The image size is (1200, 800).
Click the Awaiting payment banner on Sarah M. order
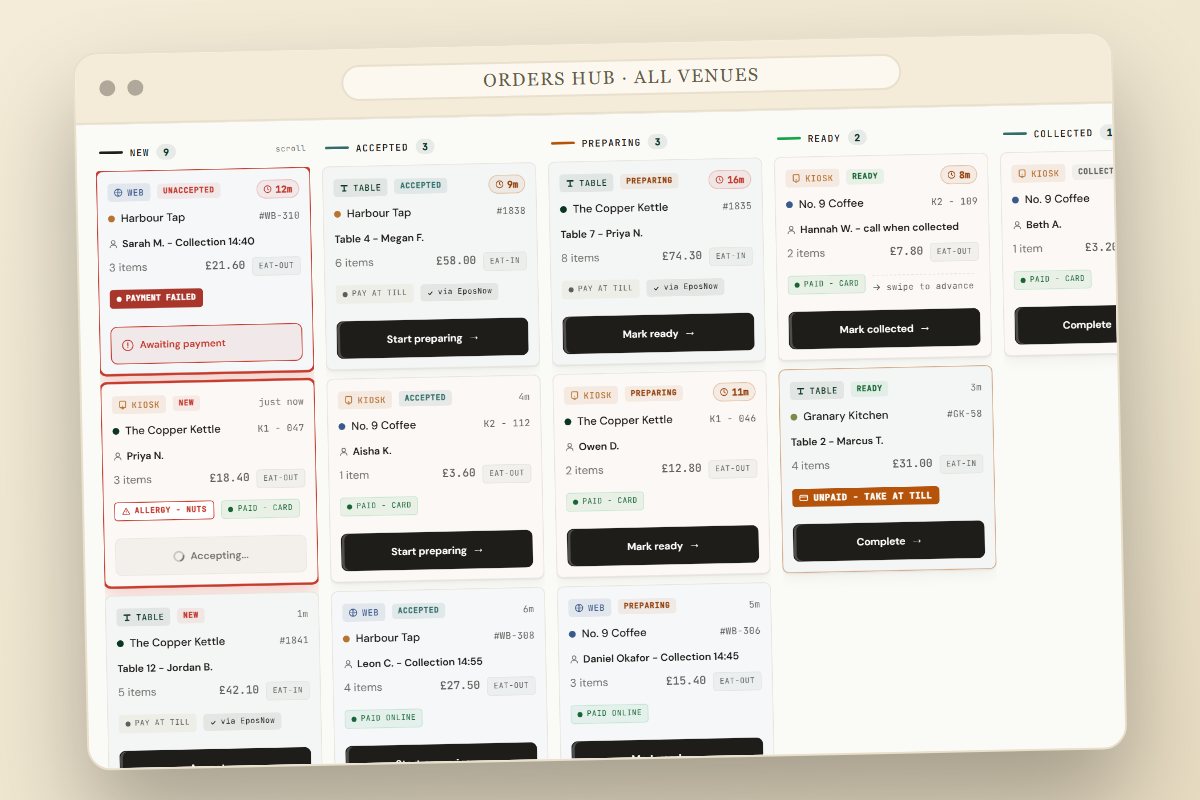tap(206, 343)
